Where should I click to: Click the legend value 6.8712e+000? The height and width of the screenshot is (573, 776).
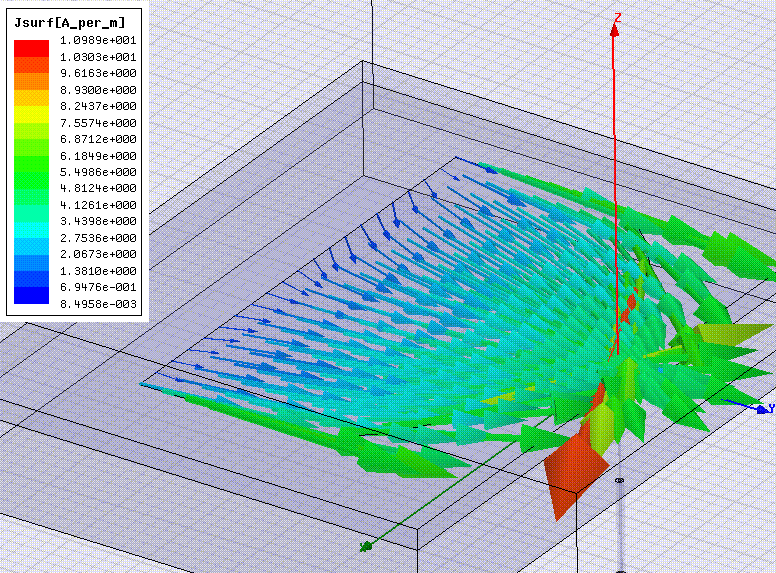[98, 139]
